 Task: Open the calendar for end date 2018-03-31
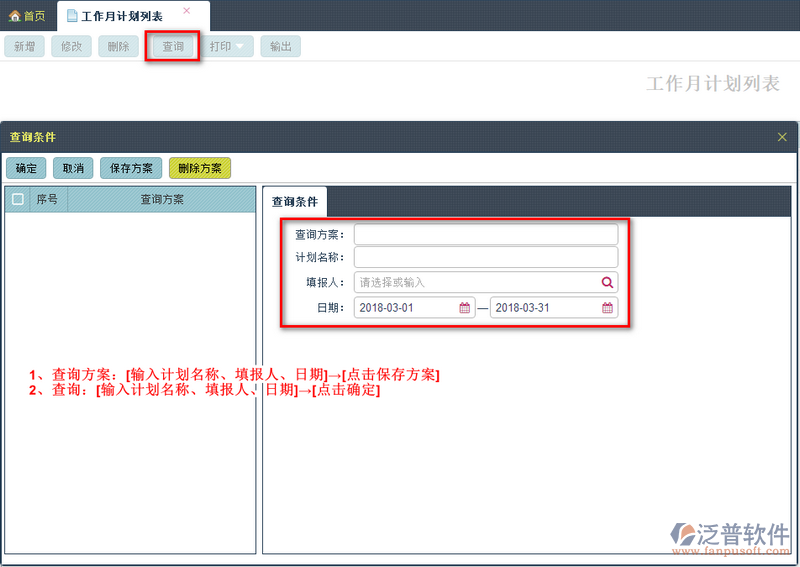pos(607,308)
